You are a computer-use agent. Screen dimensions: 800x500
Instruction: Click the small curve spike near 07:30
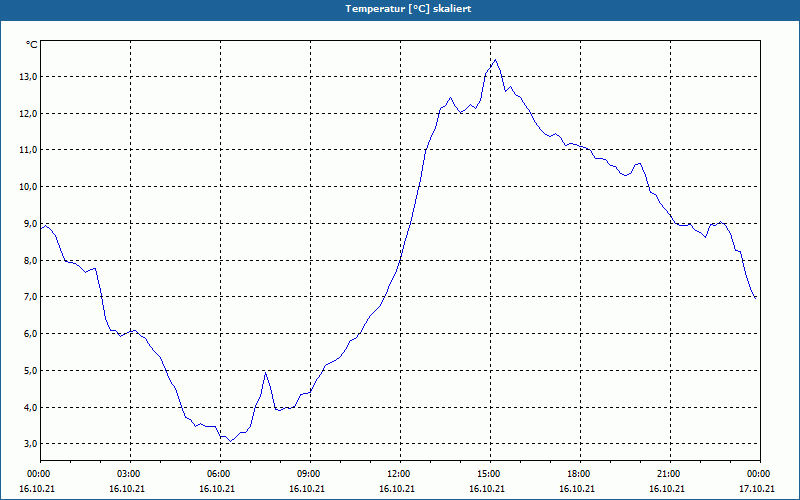coord(265,373)
